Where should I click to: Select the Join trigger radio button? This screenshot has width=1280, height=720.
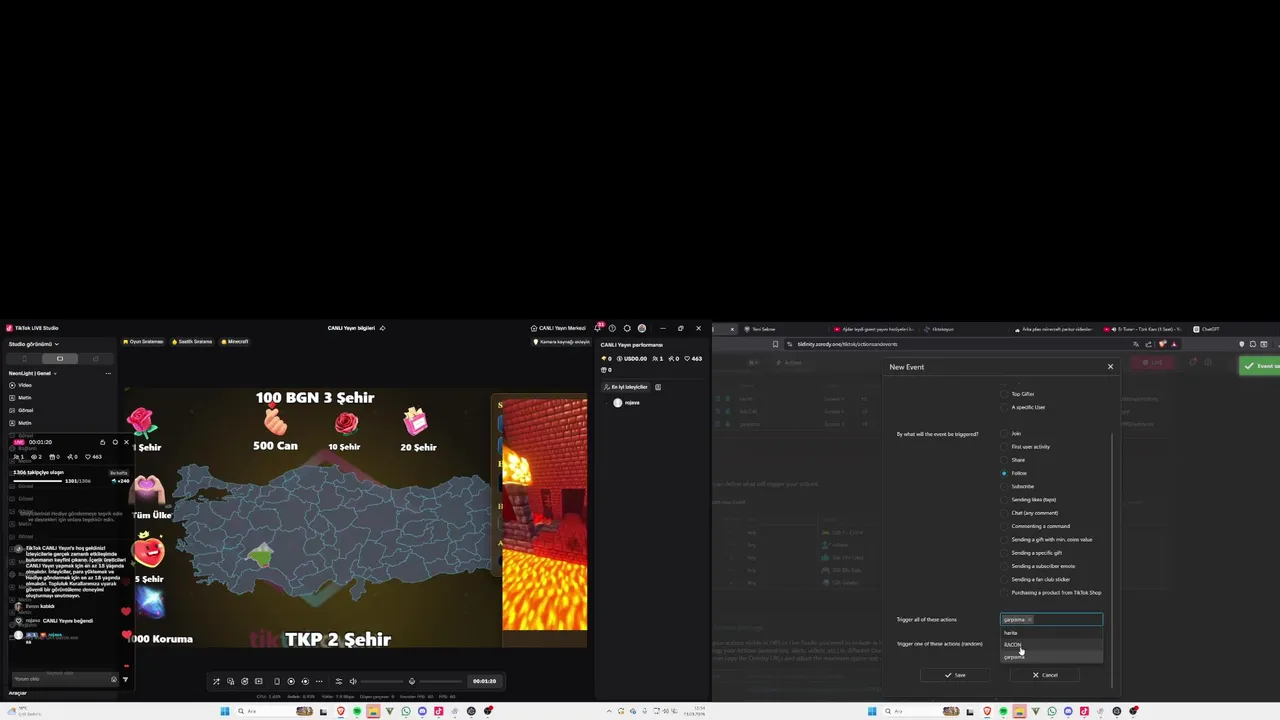(x=1005, y=434)
